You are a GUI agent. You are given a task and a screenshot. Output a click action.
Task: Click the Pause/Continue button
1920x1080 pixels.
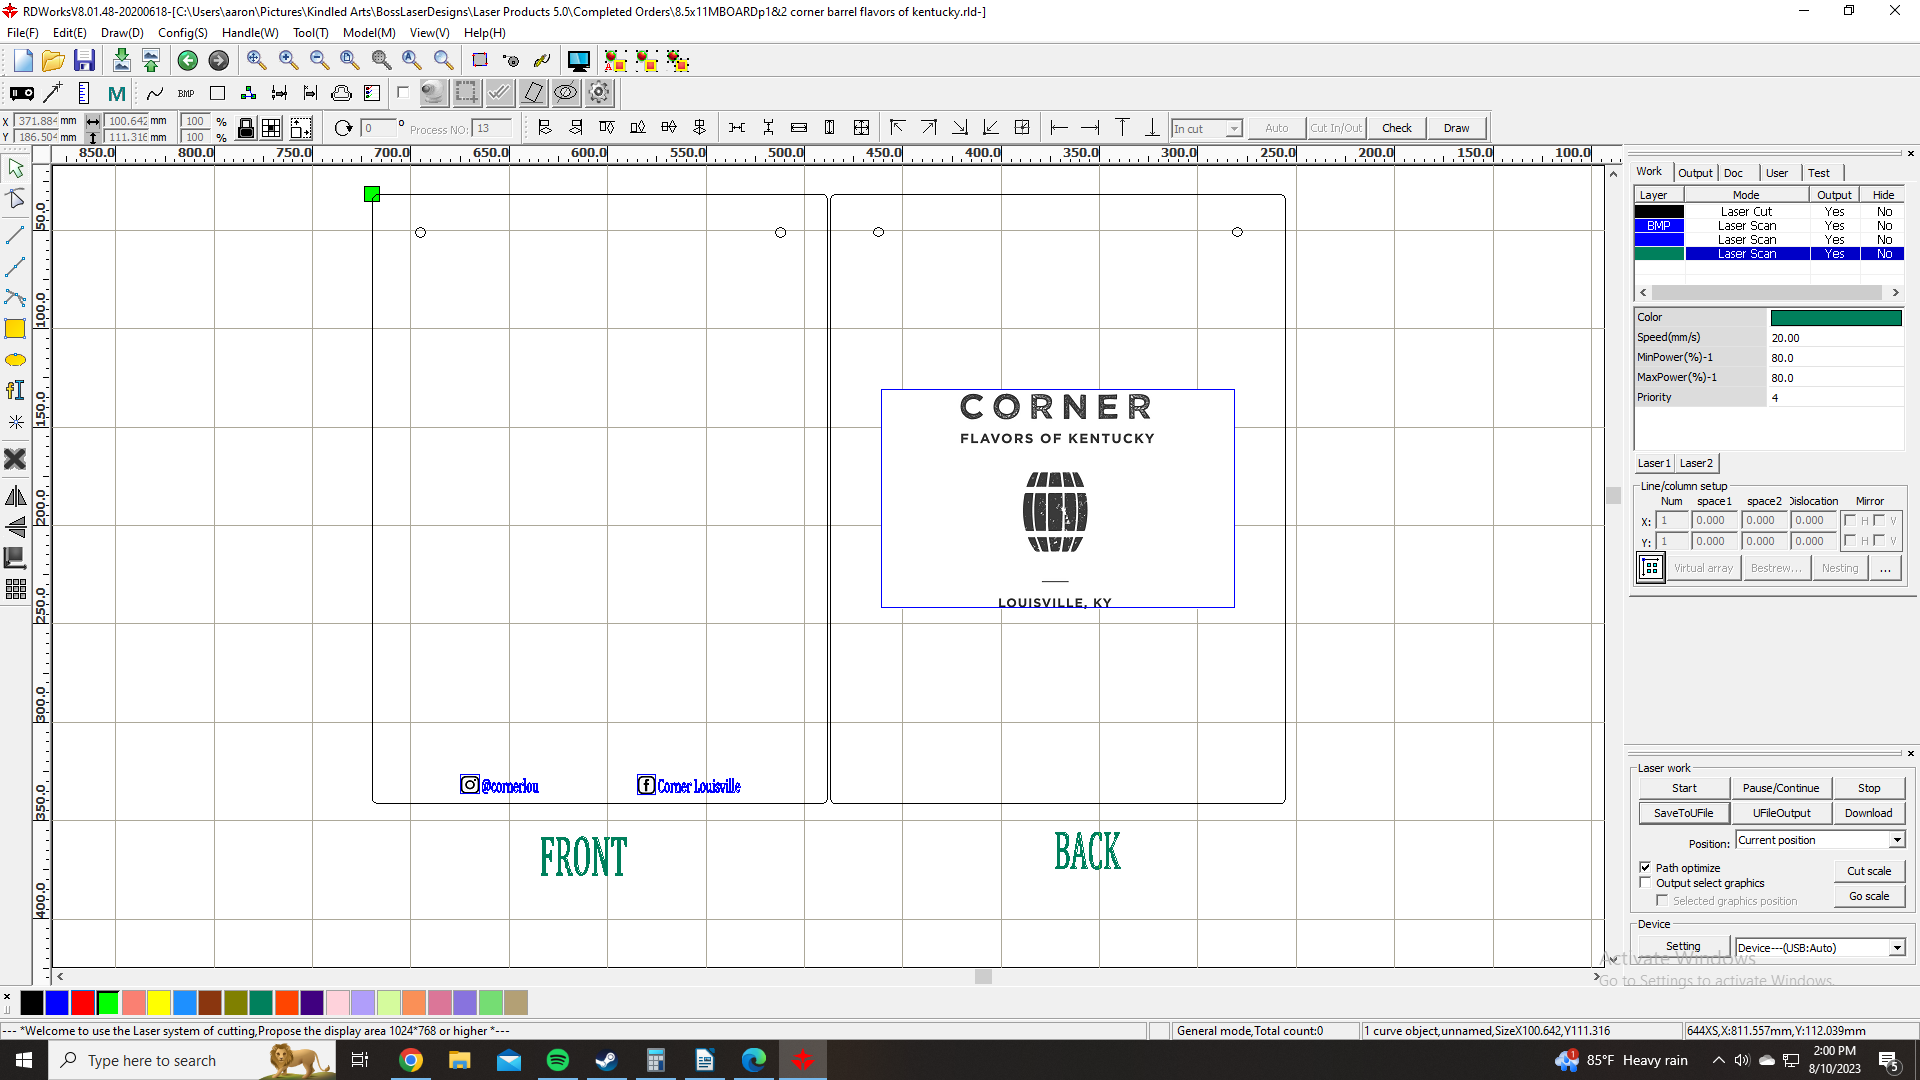click(1781, 788)
